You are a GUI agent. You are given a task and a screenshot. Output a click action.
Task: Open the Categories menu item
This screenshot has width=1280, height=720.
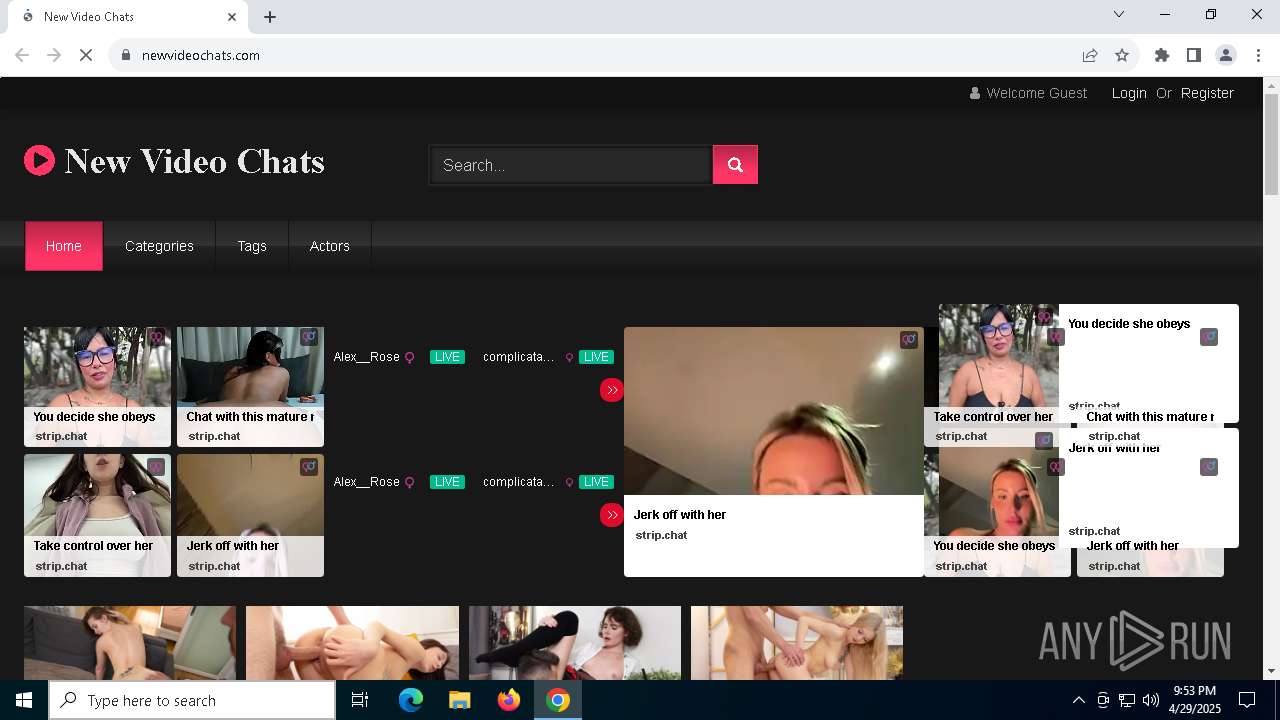tap(159, 246)
